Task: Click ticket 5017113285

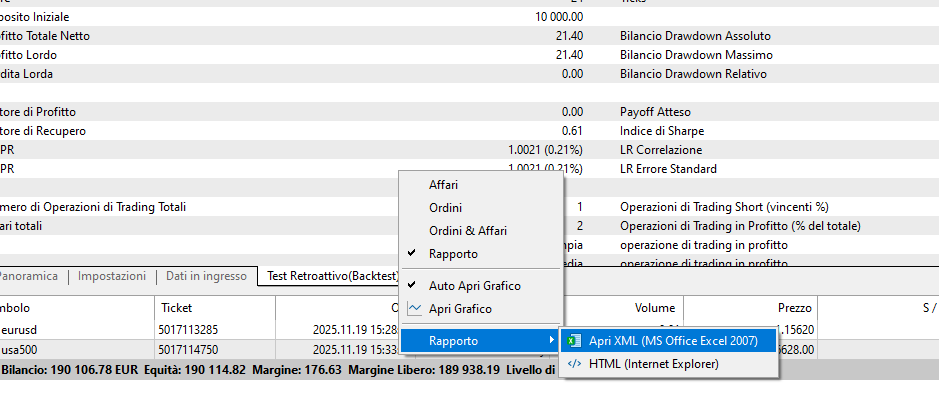Action: 188,330
